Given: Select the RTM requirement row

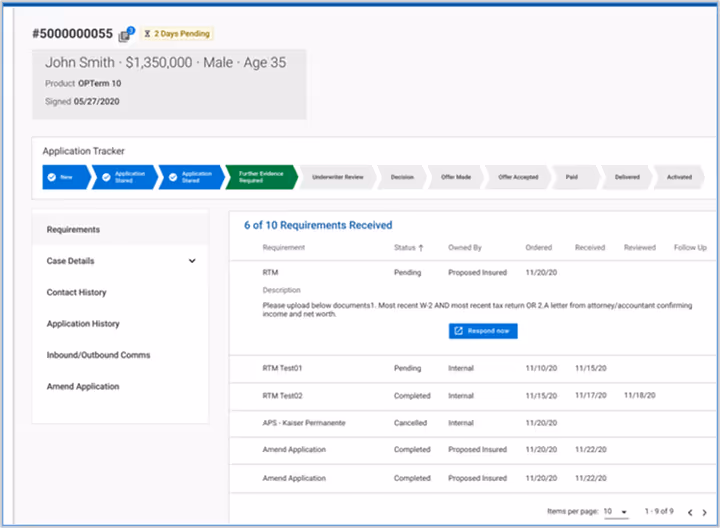Looking at the screenshot, I should (x=473, y=273).
